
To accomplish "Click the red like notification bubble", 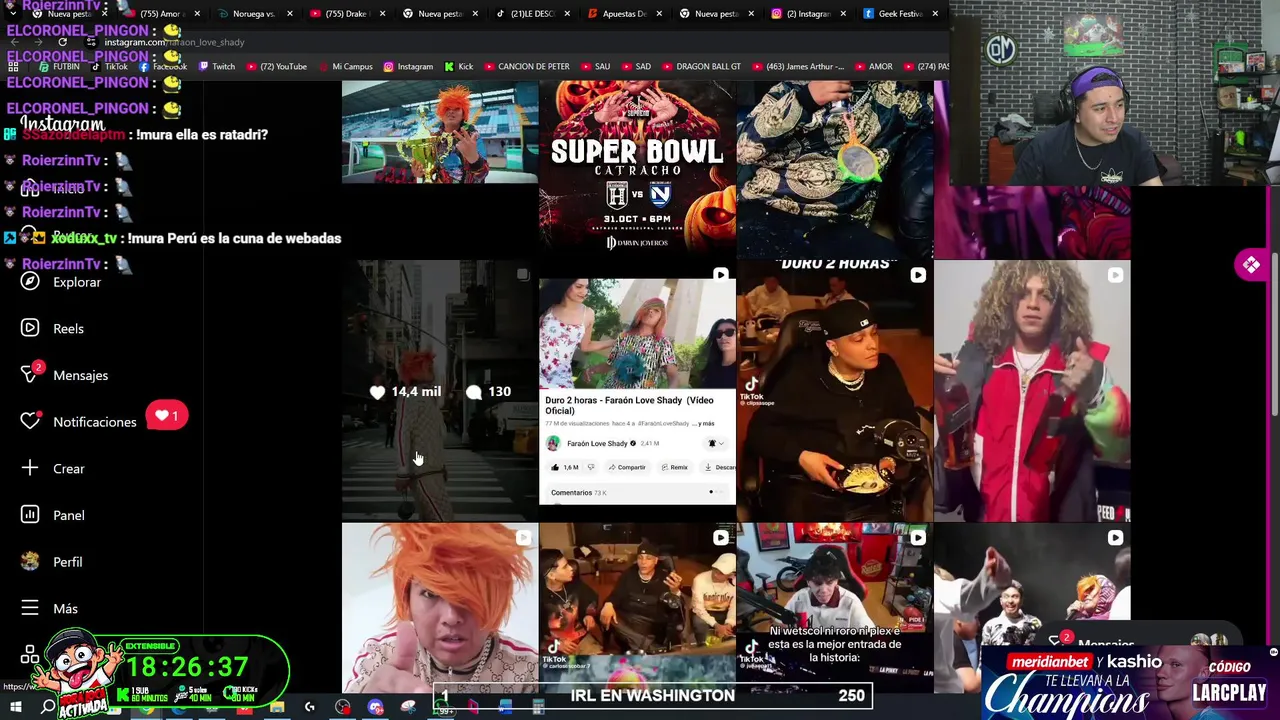I will click(x=167, y=416).
